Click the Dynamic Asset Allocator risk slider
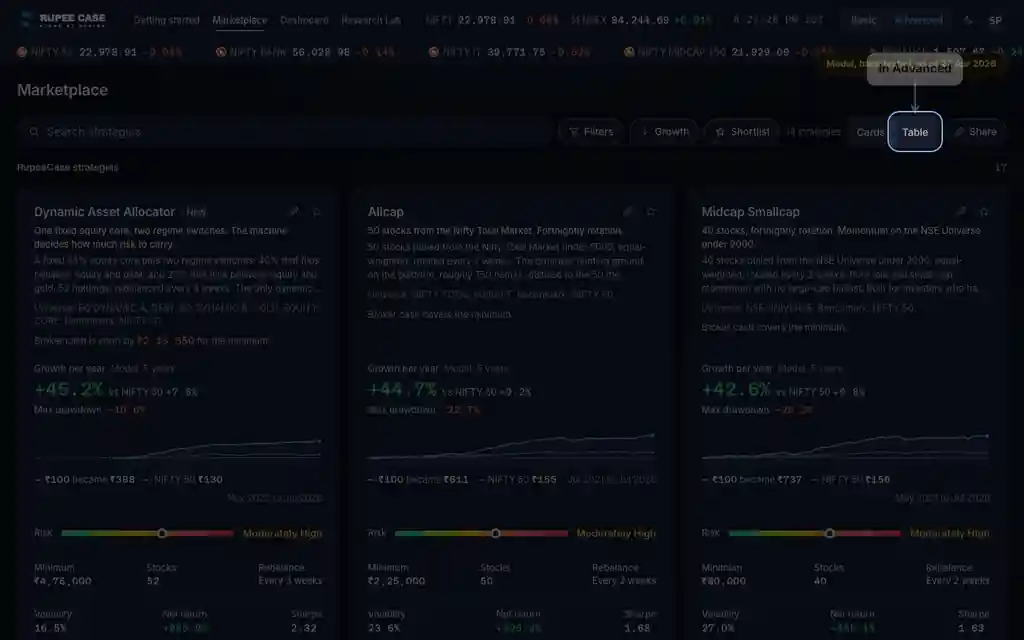The width and height of the screenshot is (1024, 640). (x=147, y=534)
